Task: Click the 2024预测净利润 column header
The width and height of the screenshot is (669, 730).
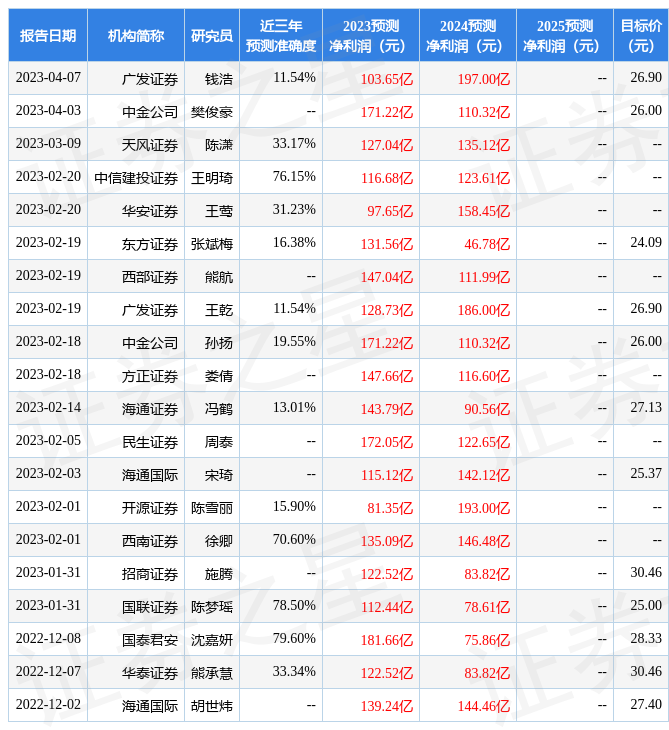Action: [x=468, y=35]
